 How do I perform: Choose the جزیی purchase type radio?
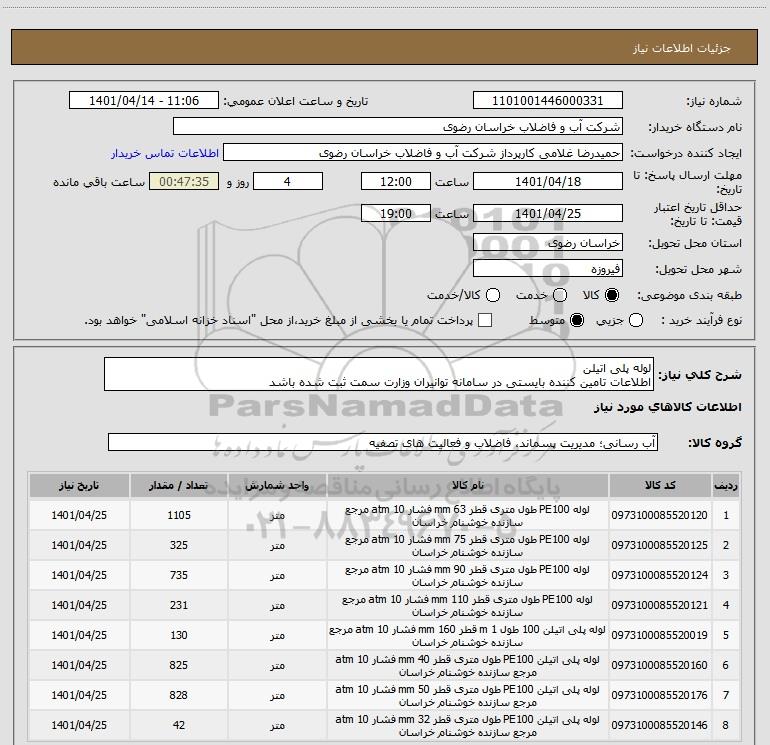636,321
